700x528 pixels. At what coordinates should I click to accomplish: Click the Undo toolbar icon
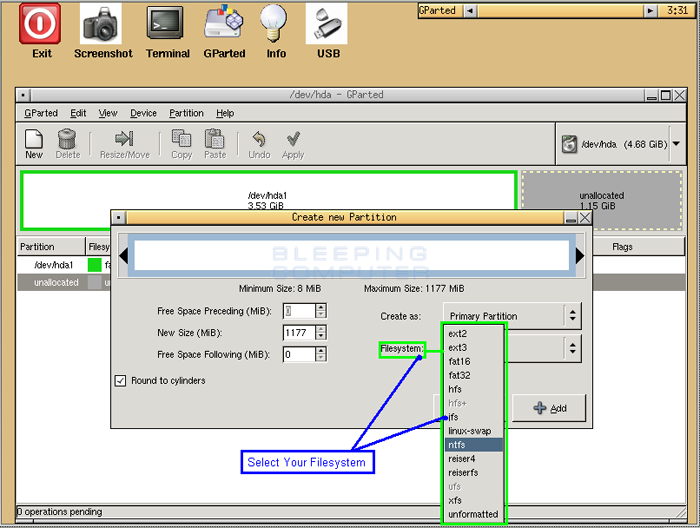(259, 139)
